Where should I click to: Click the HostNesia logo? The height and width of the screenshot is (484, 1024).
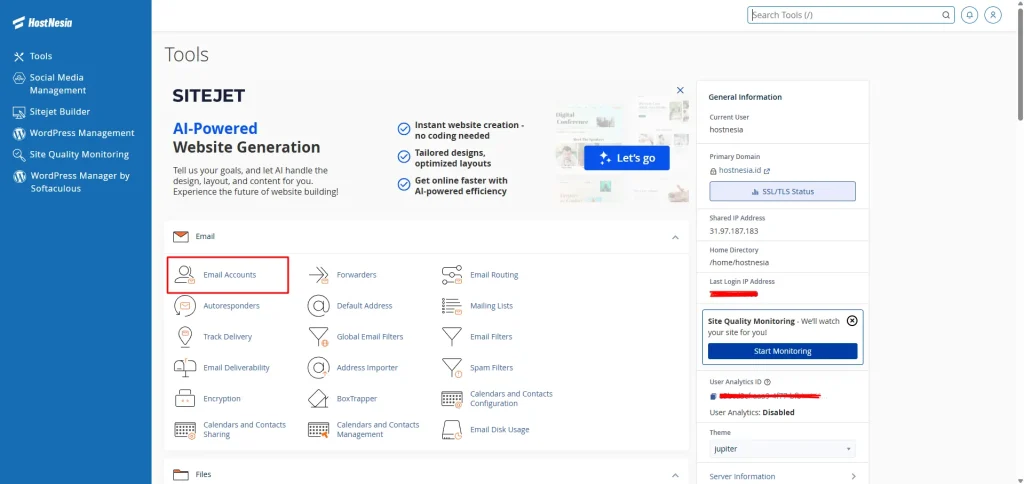42,22
